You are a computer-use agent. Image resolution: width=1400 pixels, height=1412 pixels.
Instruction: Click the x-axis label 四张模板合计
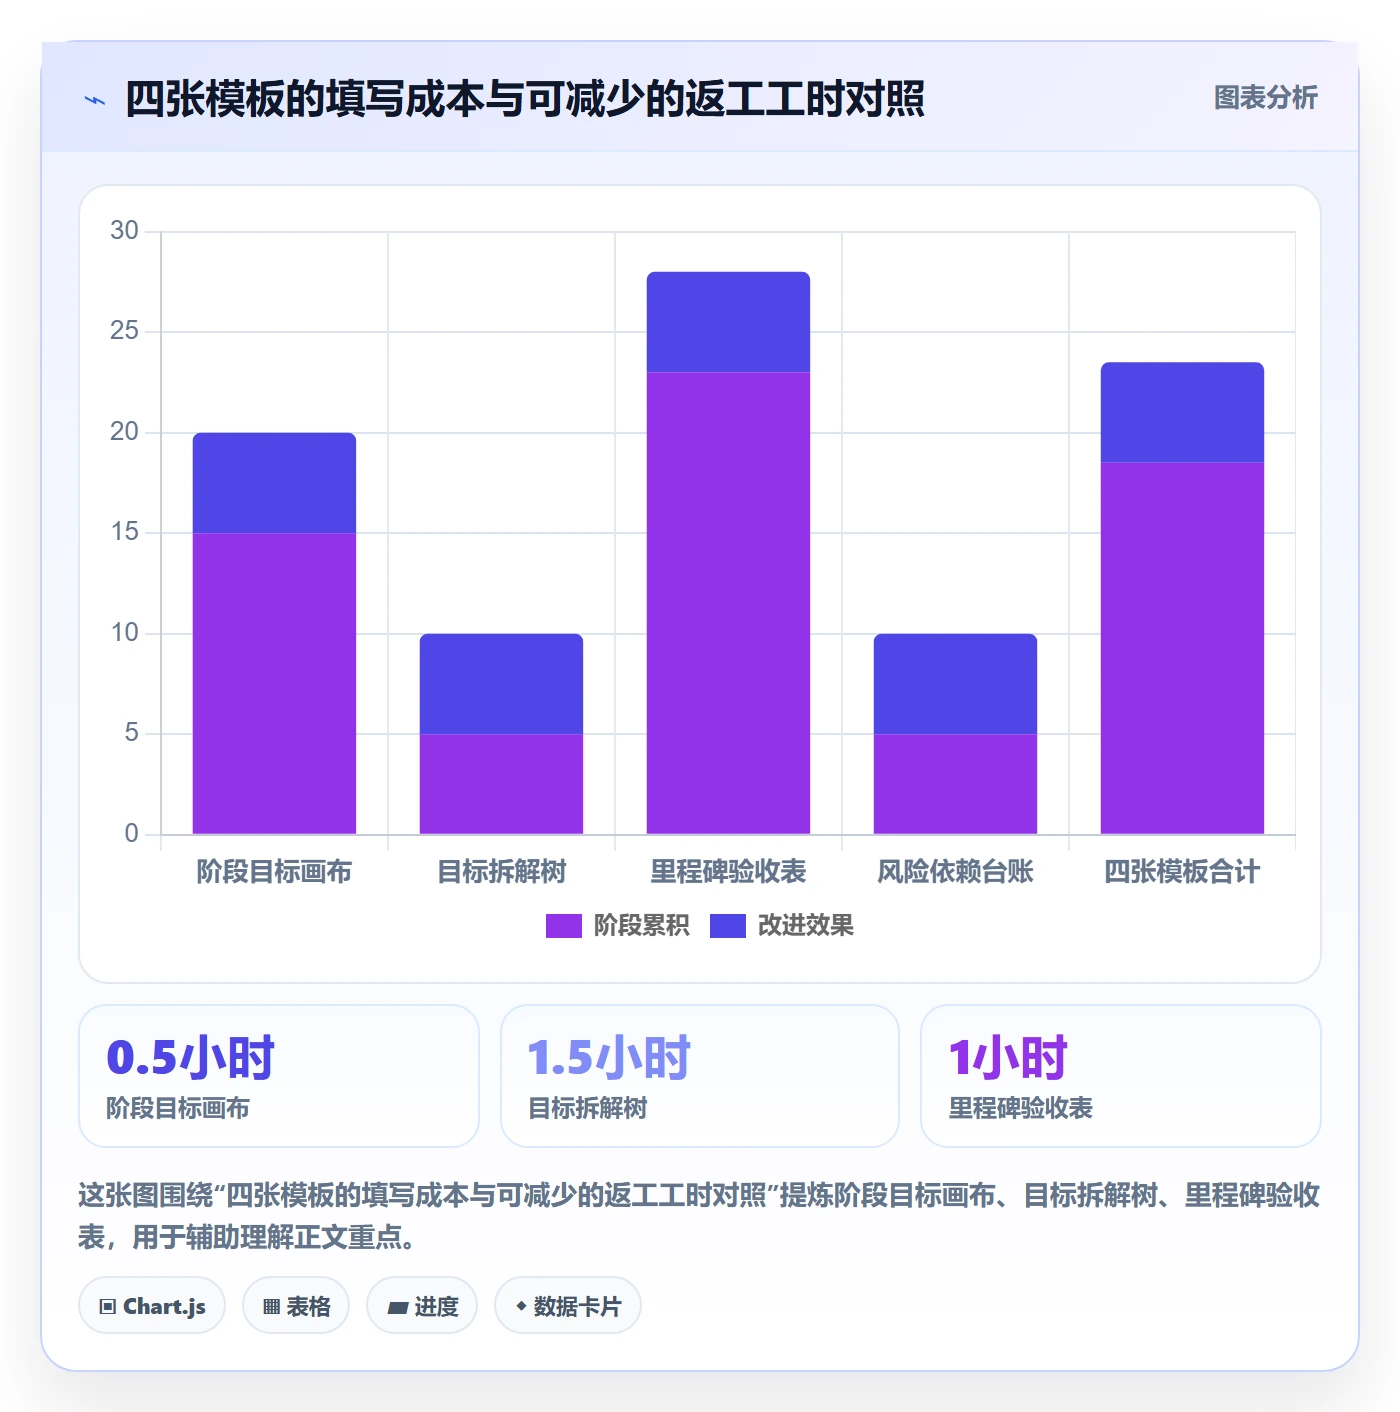click(x=1182, y=872)
